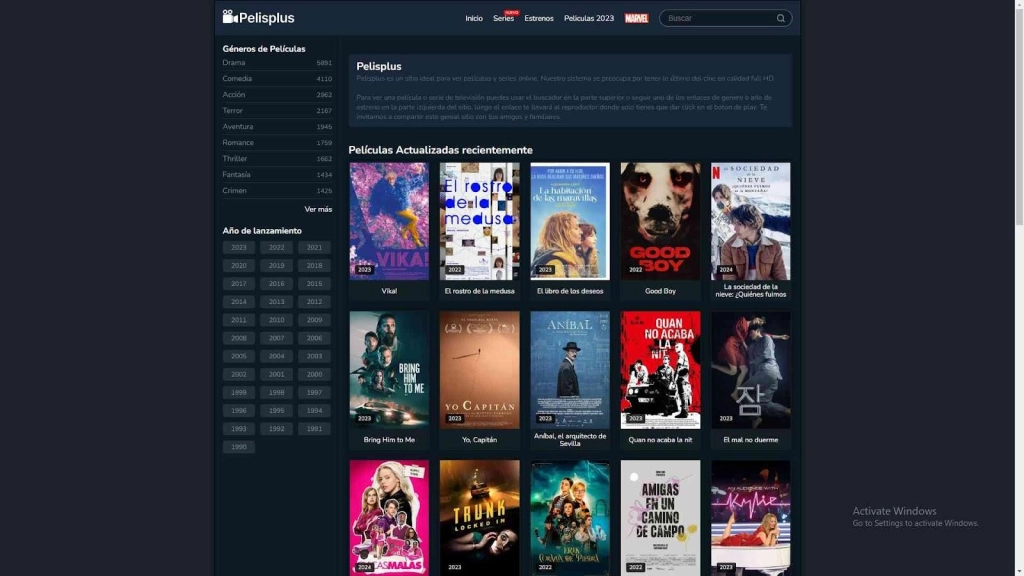1024x576 pixels.
Task: Select the Acción genre
Action: point(277,95)
